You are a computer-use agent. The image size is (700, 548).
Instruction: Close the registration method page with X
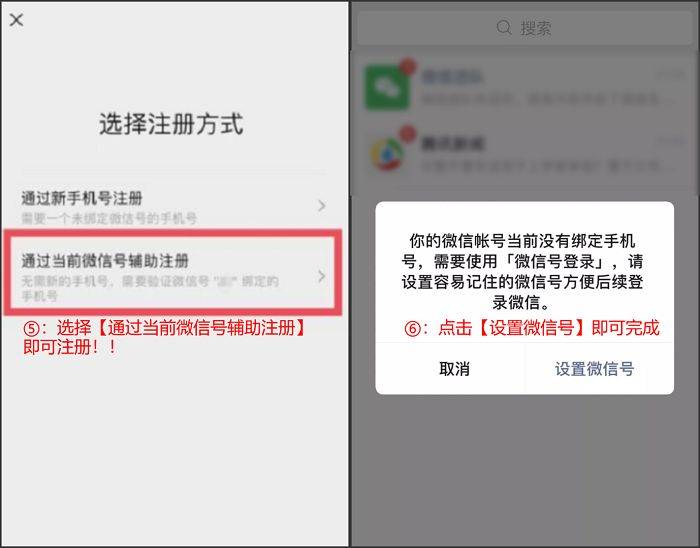tap(17, 20)
